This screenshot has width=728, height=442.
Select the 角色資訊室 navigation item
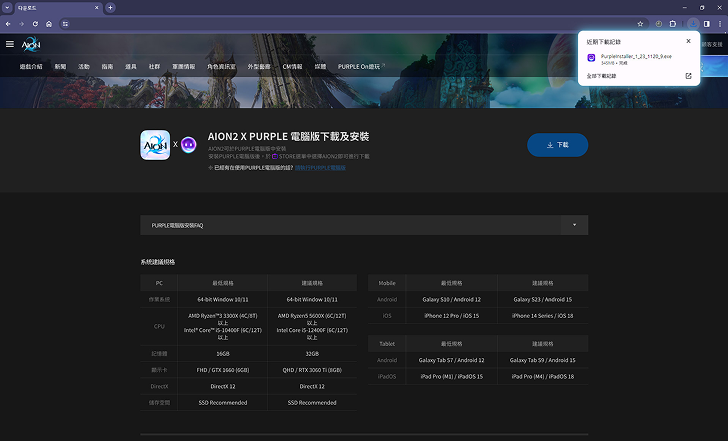[221, 66]
